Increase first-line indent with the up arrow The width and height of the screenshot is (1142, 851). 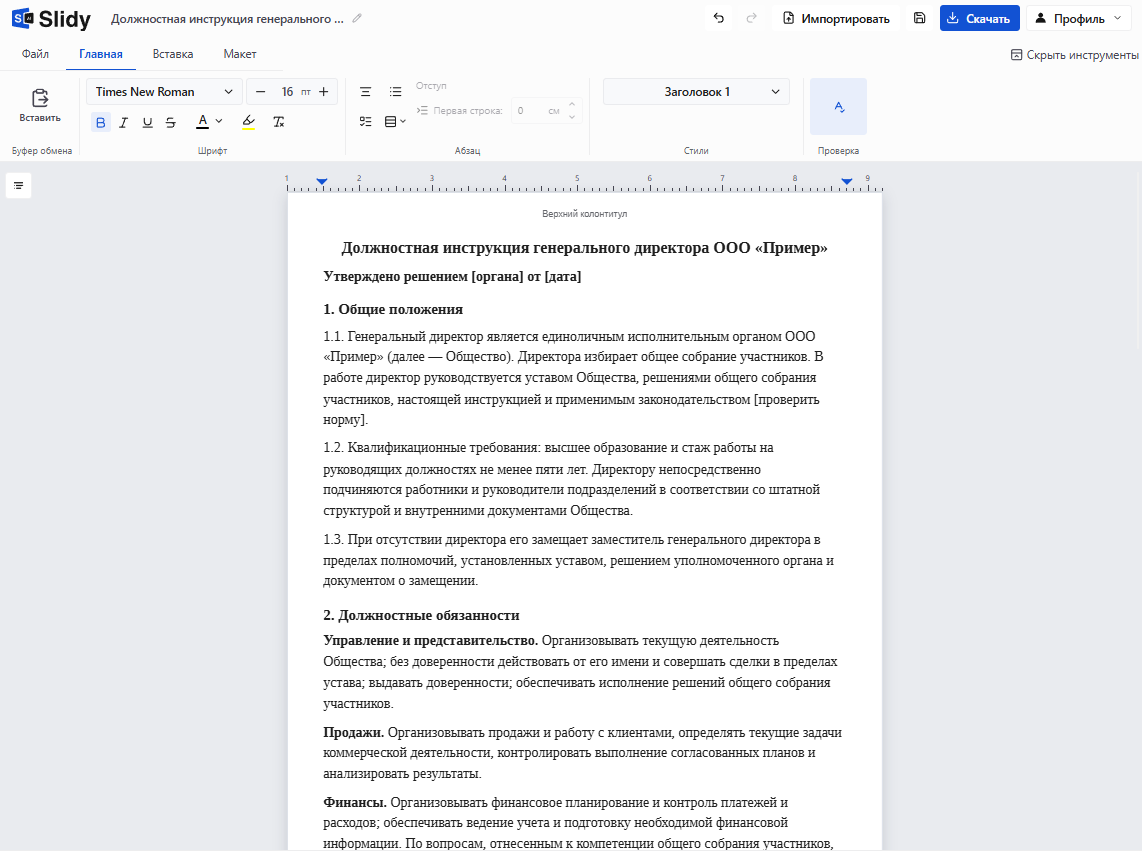[x=572, y=104]
